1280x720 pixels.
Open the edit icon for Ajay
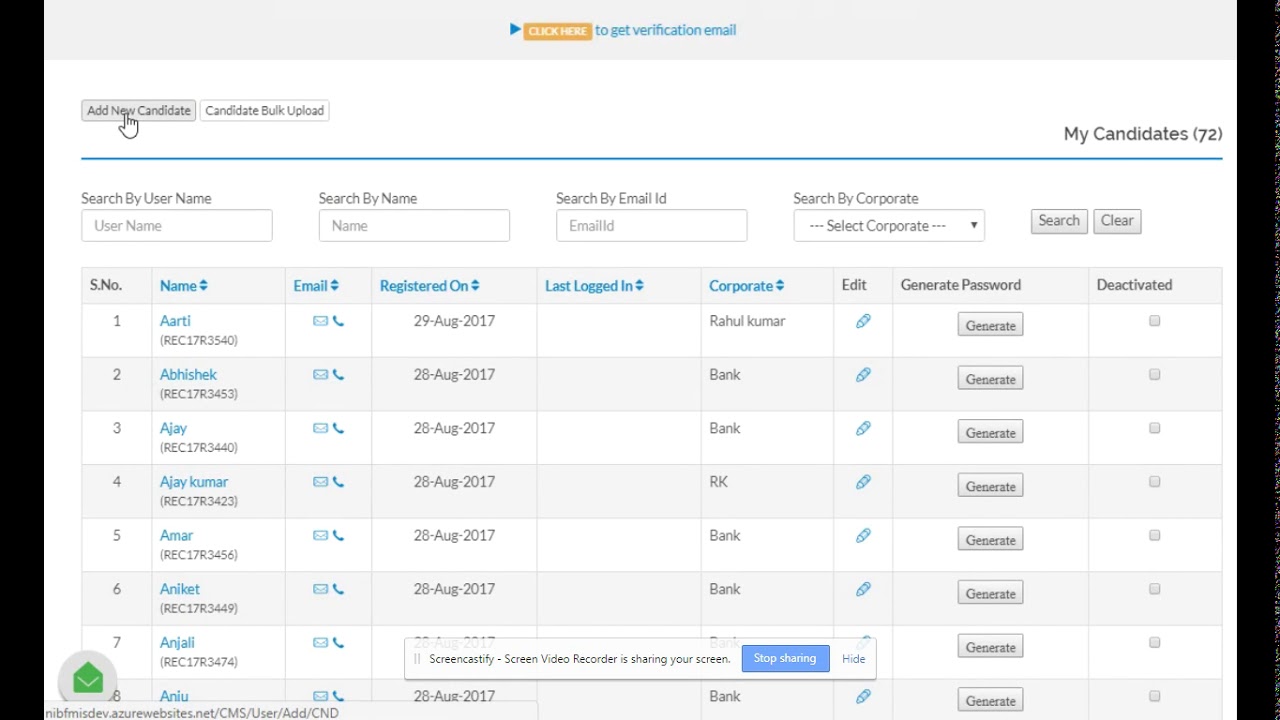click(x=863, y=428)
